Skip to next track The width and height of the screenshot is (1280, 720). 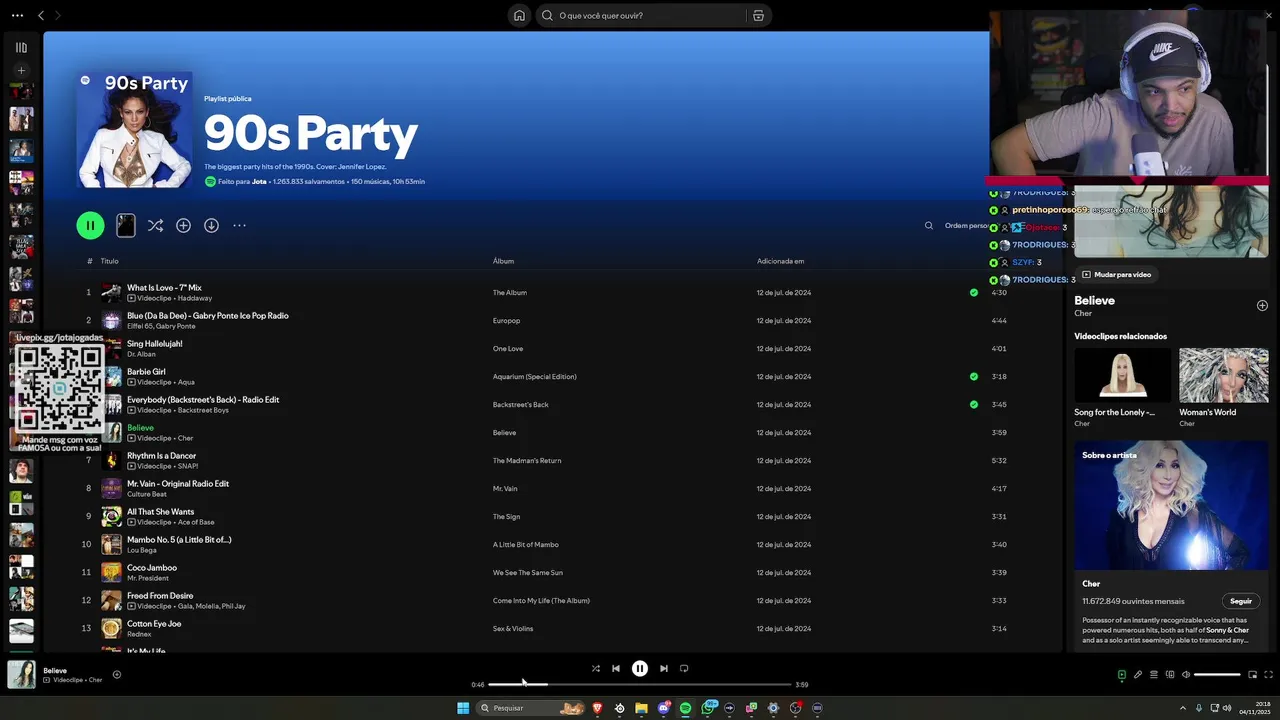(664, 668)
